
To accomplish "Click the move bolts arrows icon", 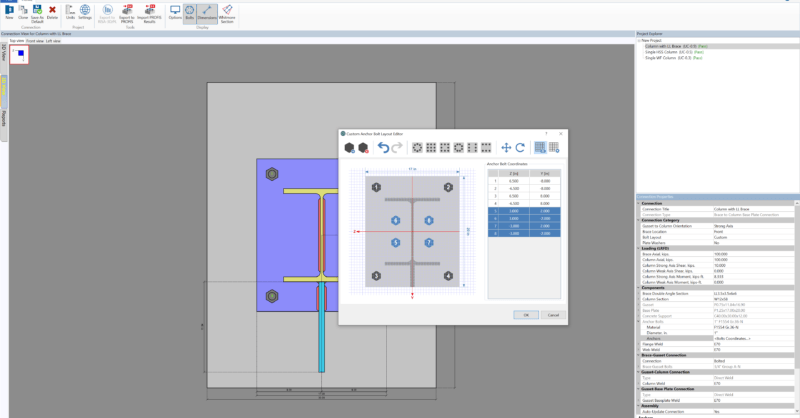I will pyautogui.click(x=506, y=148).
